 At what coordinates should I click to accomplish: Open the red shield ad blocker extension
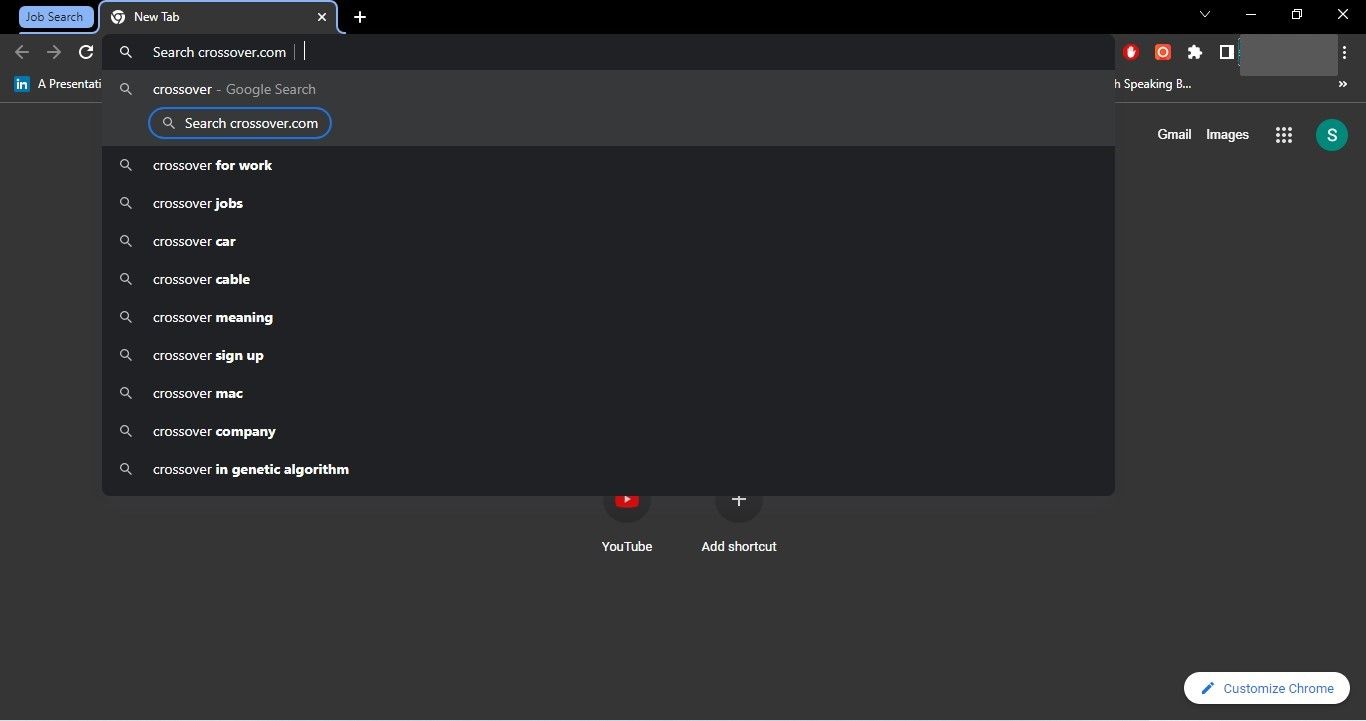pyautogui.click(x=1131, y=52)
